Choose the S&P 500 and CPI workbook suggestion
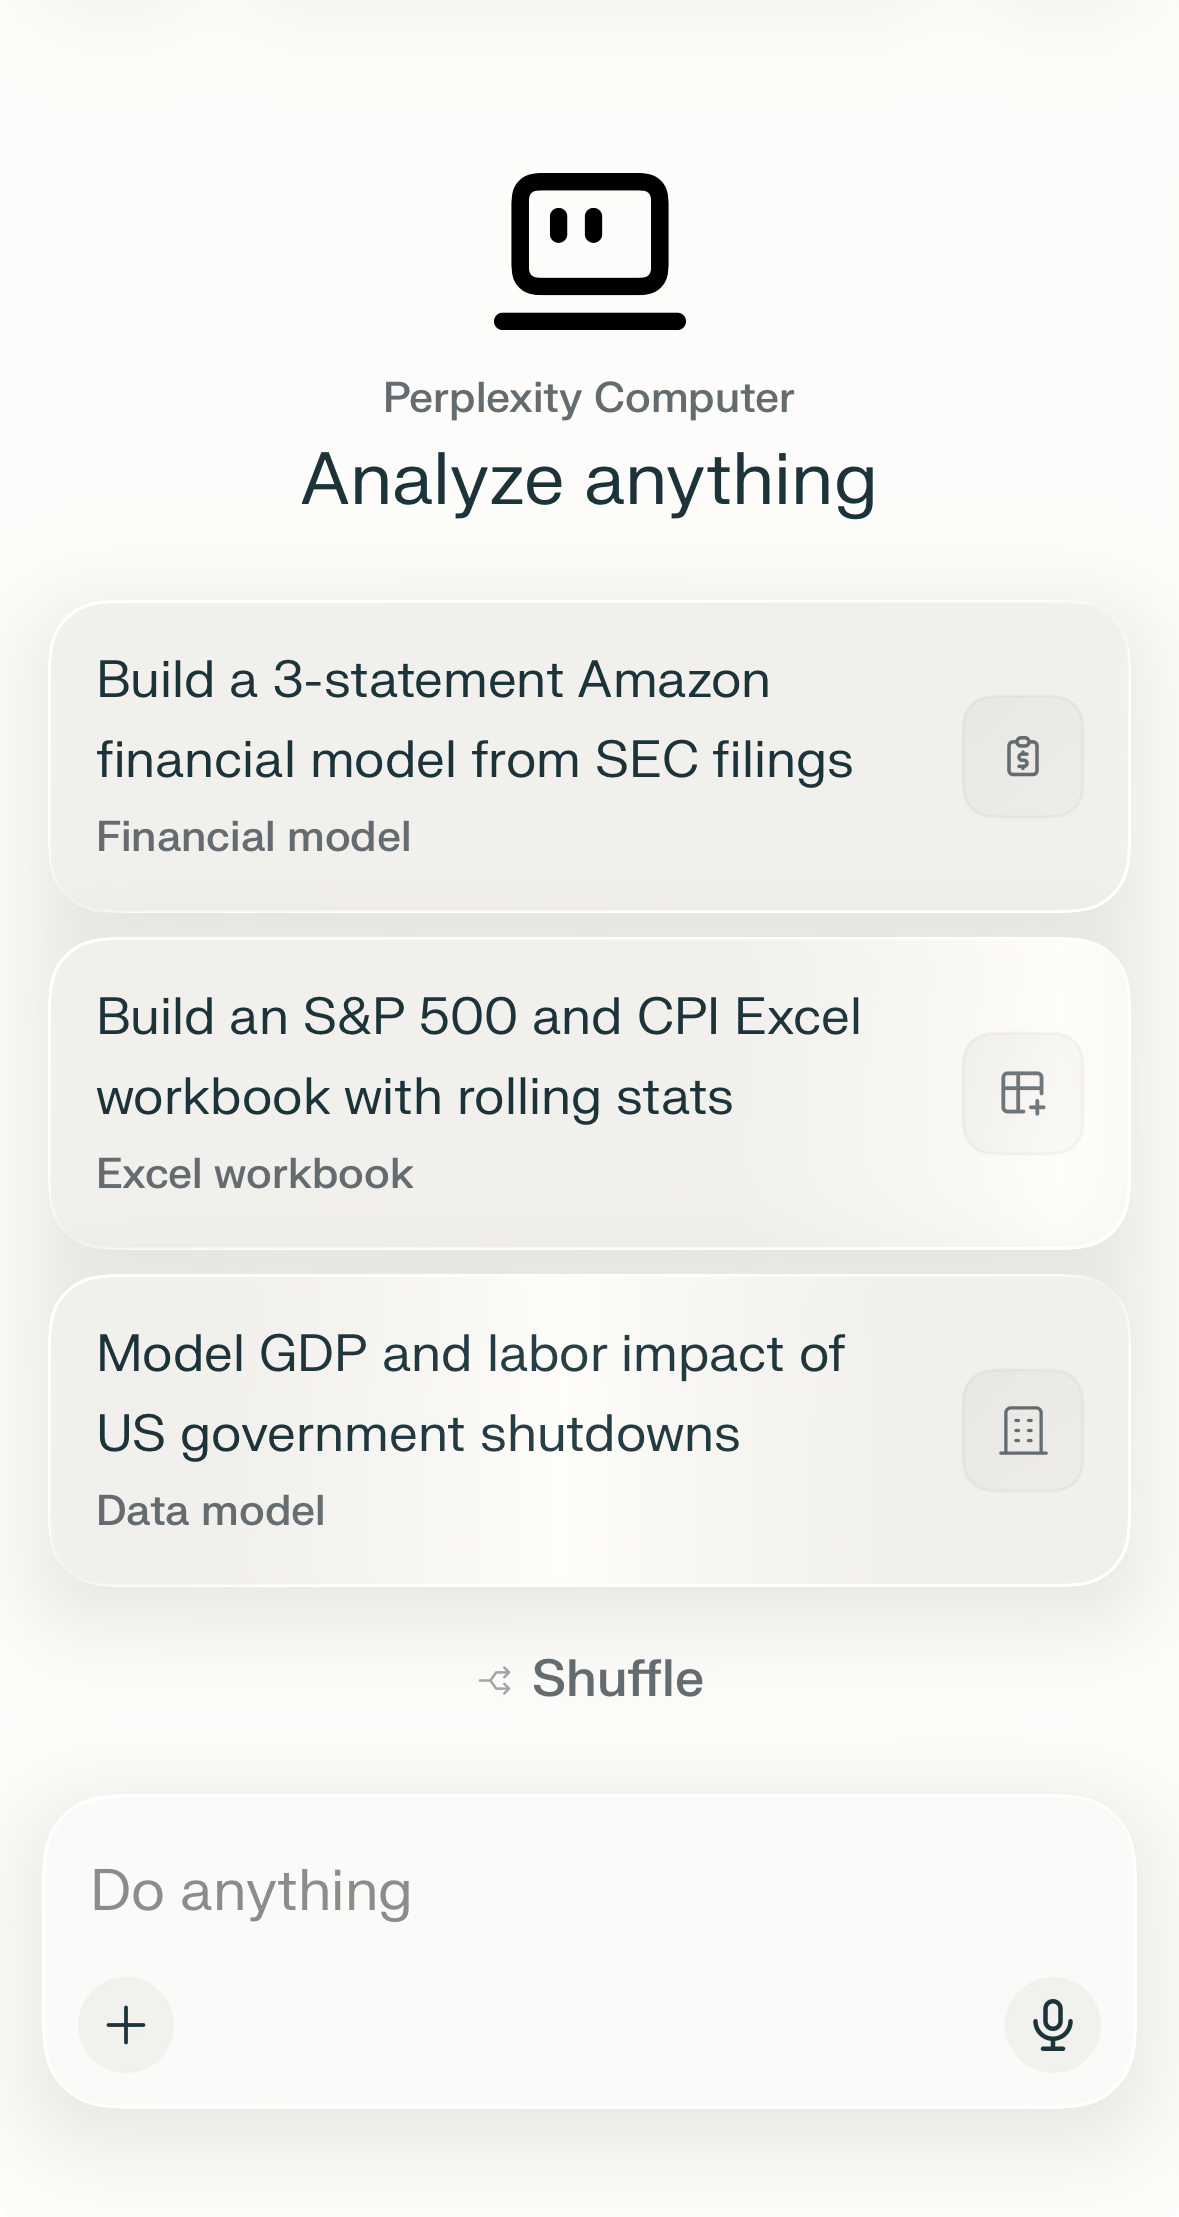Image resolution: width=1179 pixels, height=2217 pixels. pyautogui.click(x=480, y=1057)
